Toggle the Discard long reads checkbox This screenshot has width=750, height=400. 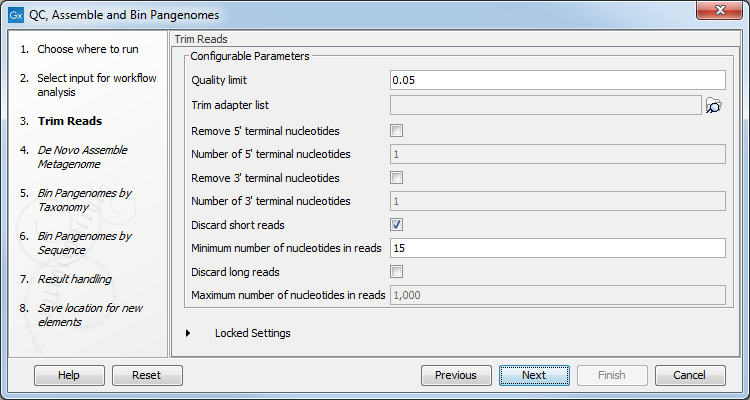(x=397, y=272)
